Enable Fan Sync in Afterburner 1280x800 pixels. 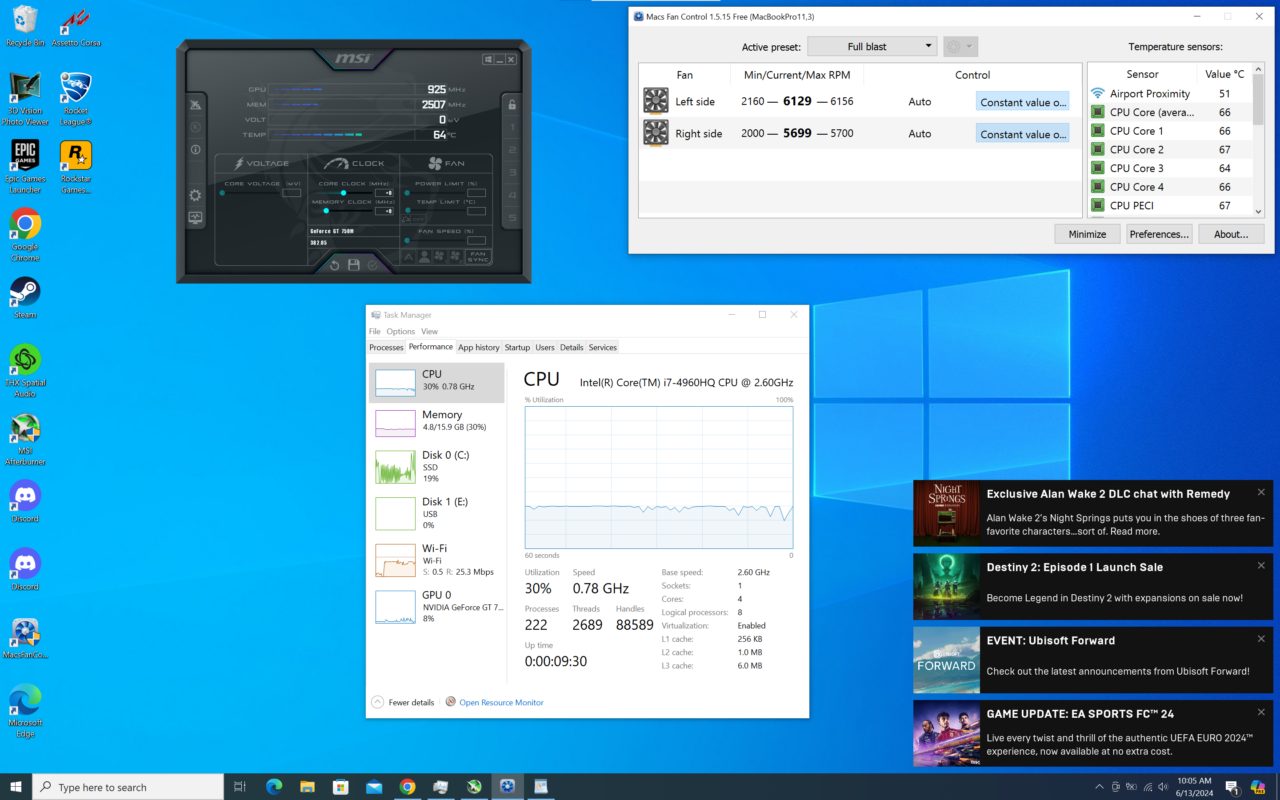coord(480,258)
